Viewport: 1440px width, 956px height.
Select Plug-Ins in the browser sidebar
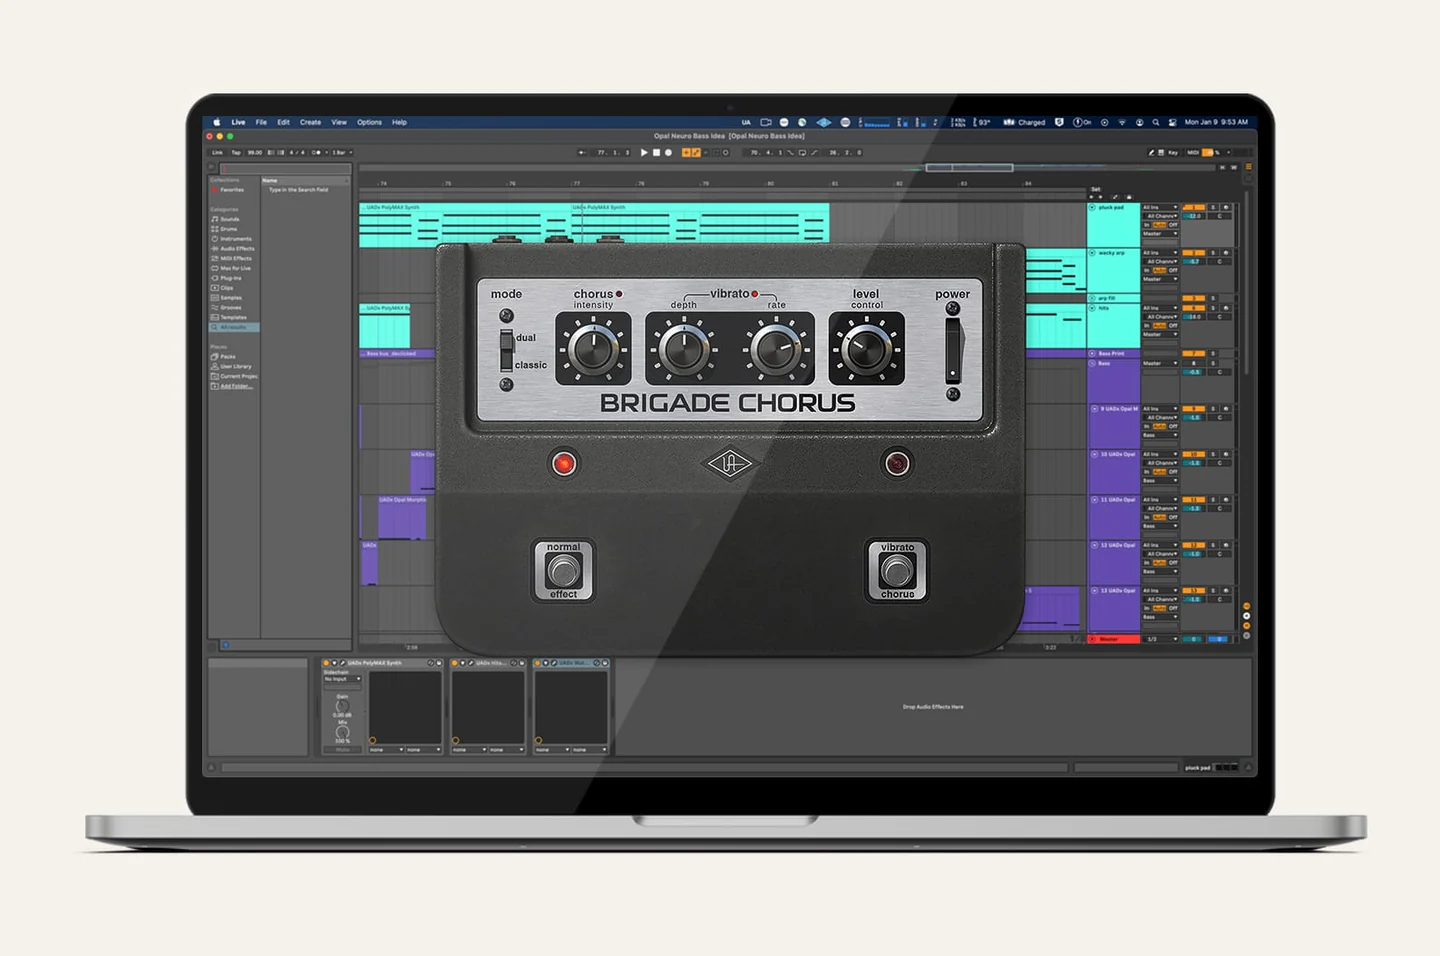pyautogui.click(x=230, y=278)
